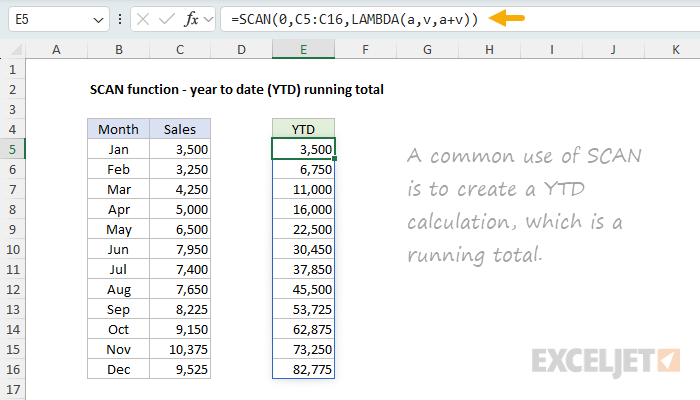Select column C header
Screen dimensions: 700x400
(179, 49)
